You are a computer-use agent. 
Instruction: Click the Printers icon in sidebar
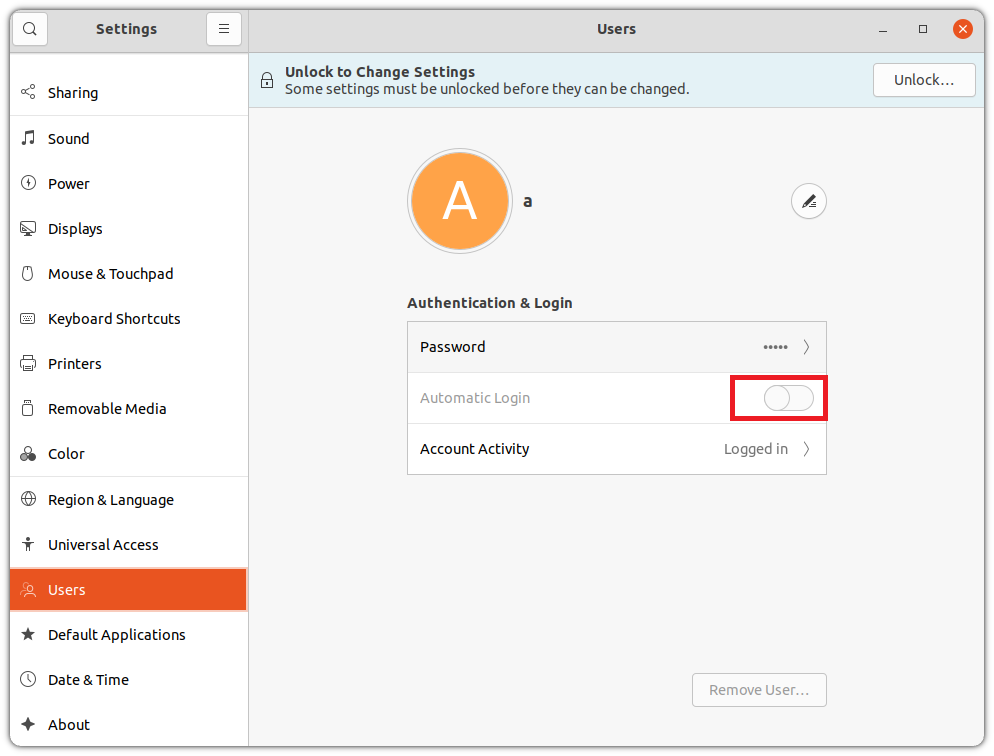click(28, 363)
